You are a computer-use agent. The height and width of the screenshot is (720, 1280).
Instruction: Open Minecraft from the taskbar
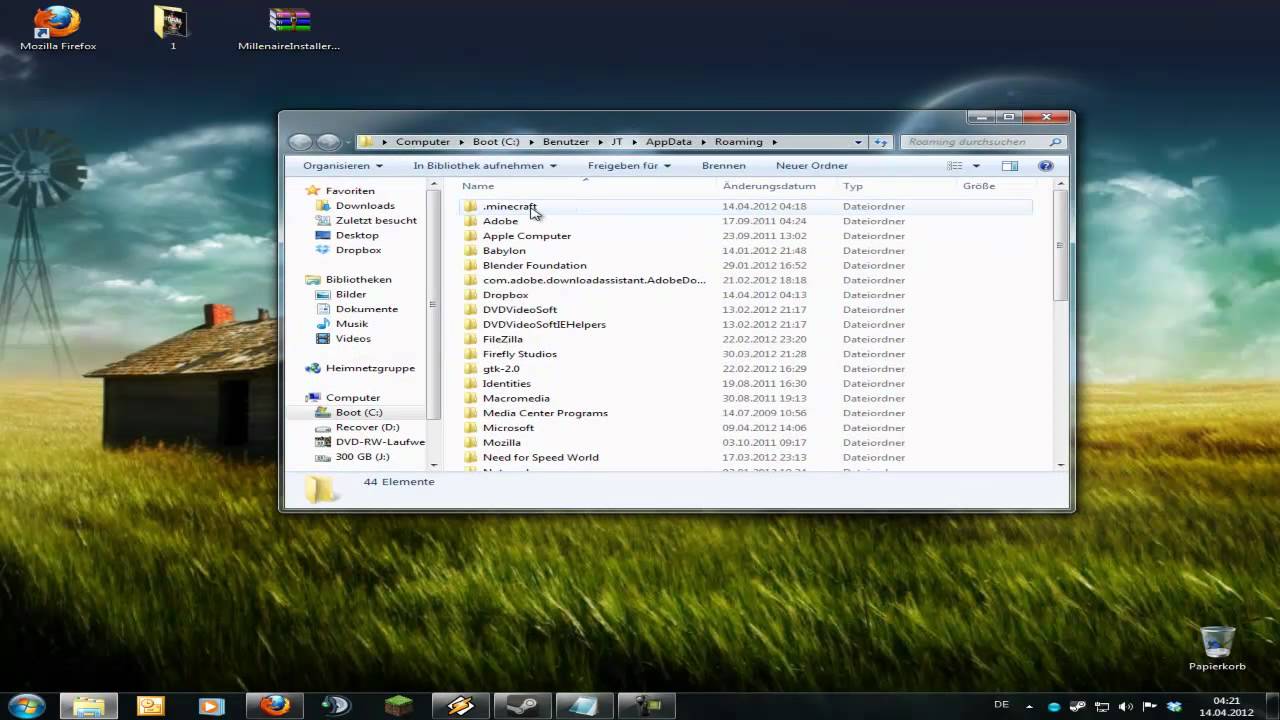pos(398,705)
